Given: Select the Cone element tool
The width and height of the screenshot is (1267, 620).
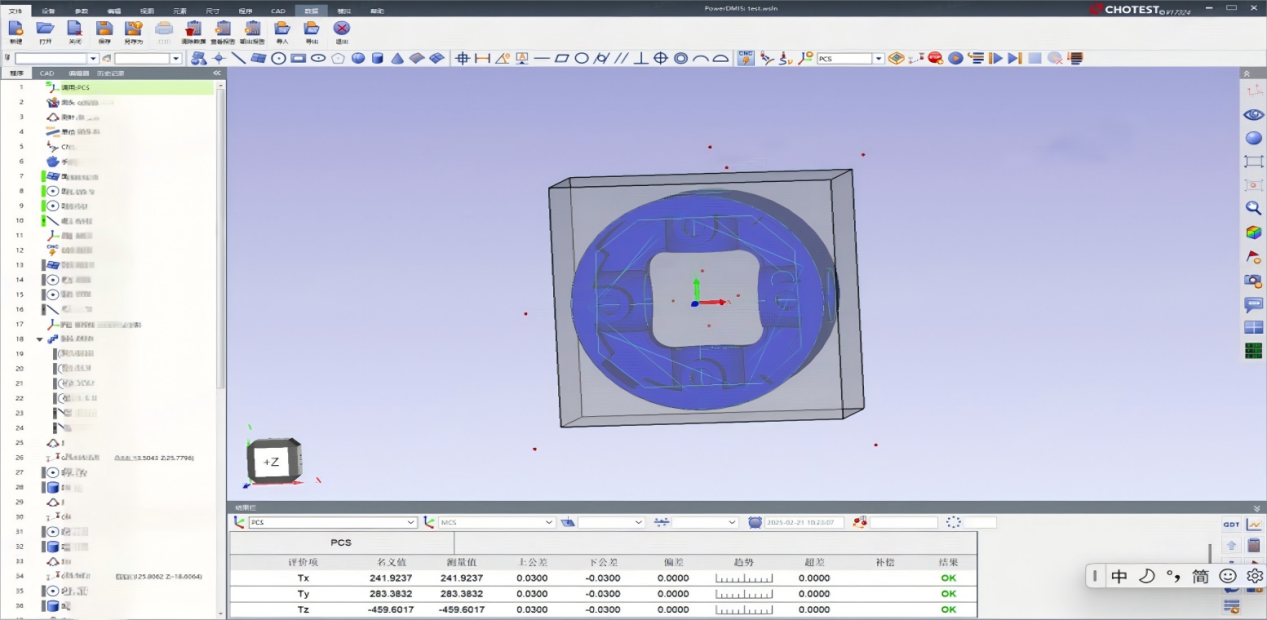Looking at the screenshot, I should tap(397, 58).
